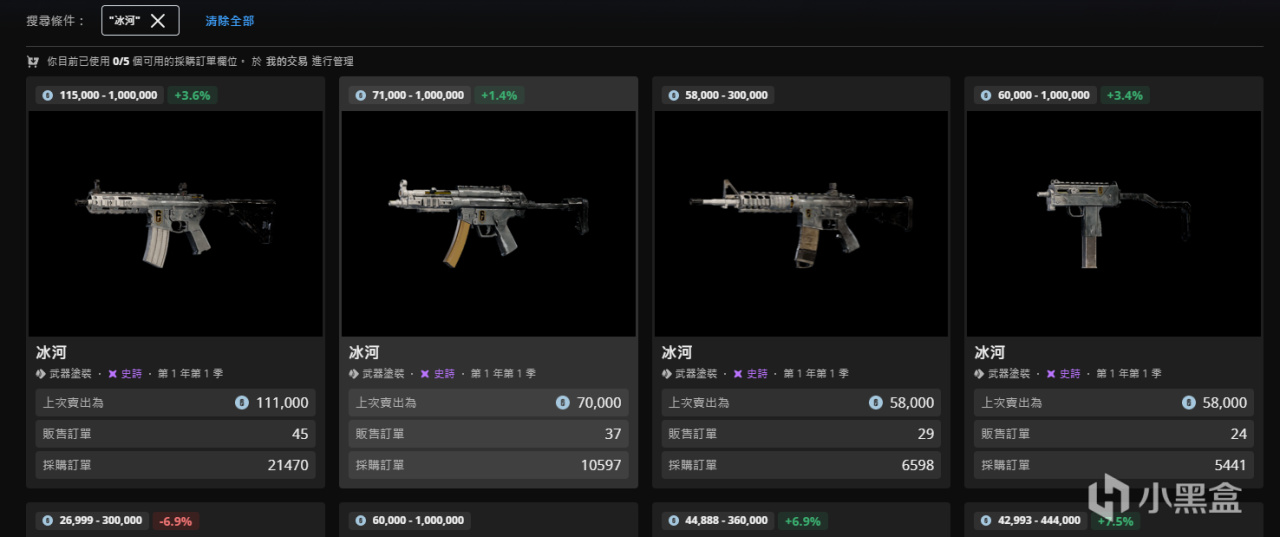Click the coin icon in the 44,888 - 360,000 badge
The width and height of the screenshot is (1280, 537).
(673, 521)
